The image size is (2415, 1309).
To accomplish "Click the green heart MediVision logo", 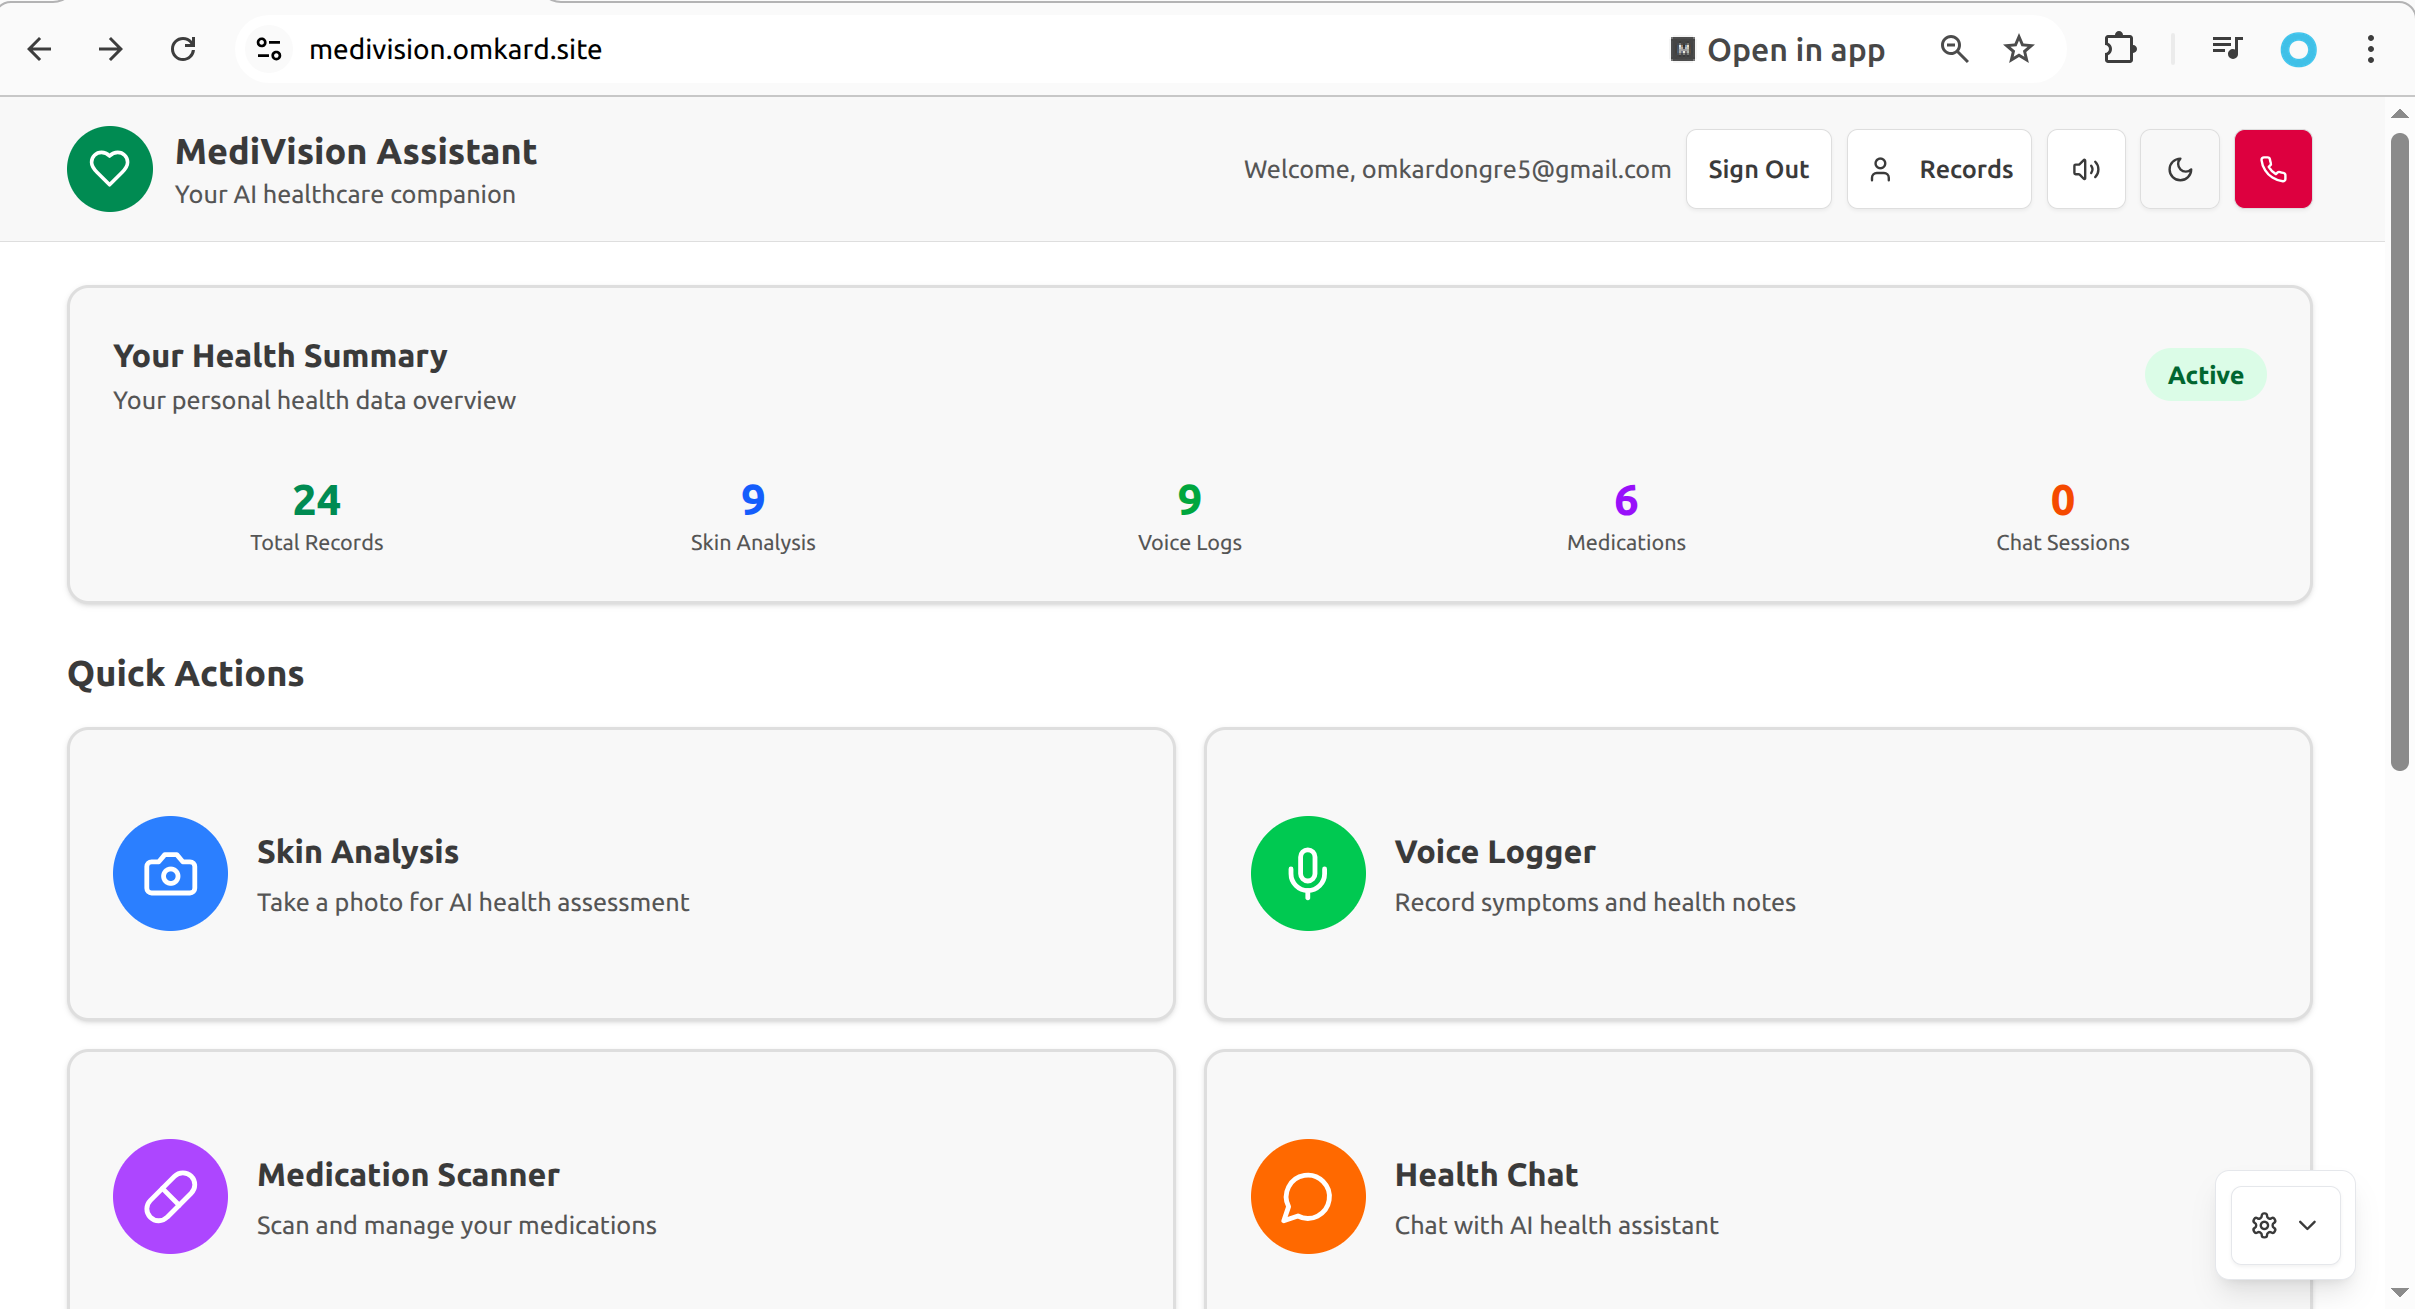I will (x=110, y=169).
